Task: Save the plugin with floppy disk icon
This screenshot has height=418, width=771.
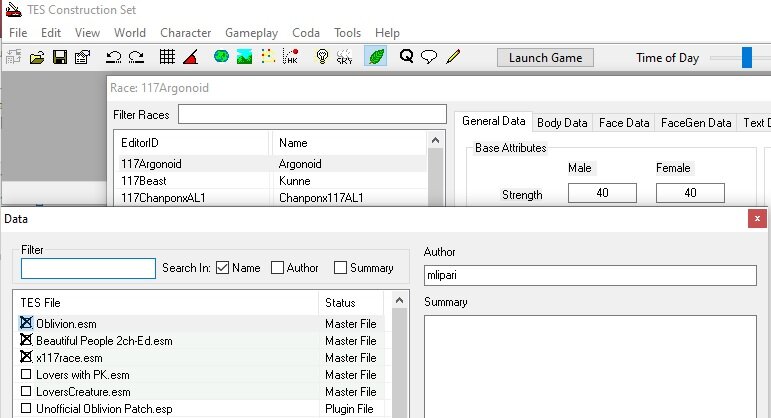Action: click(60, 57)
